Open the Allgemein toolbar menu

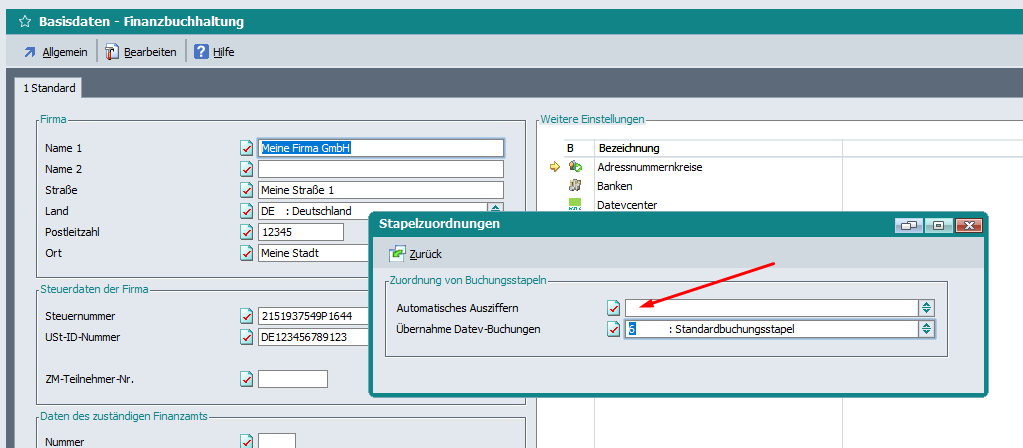[x=56, y=51]
